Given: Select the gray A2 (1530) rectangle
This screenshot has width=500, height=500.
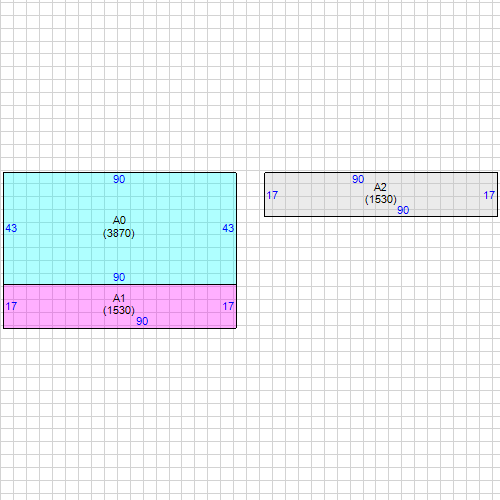Looking at the screenshot, I should [381, 194].
